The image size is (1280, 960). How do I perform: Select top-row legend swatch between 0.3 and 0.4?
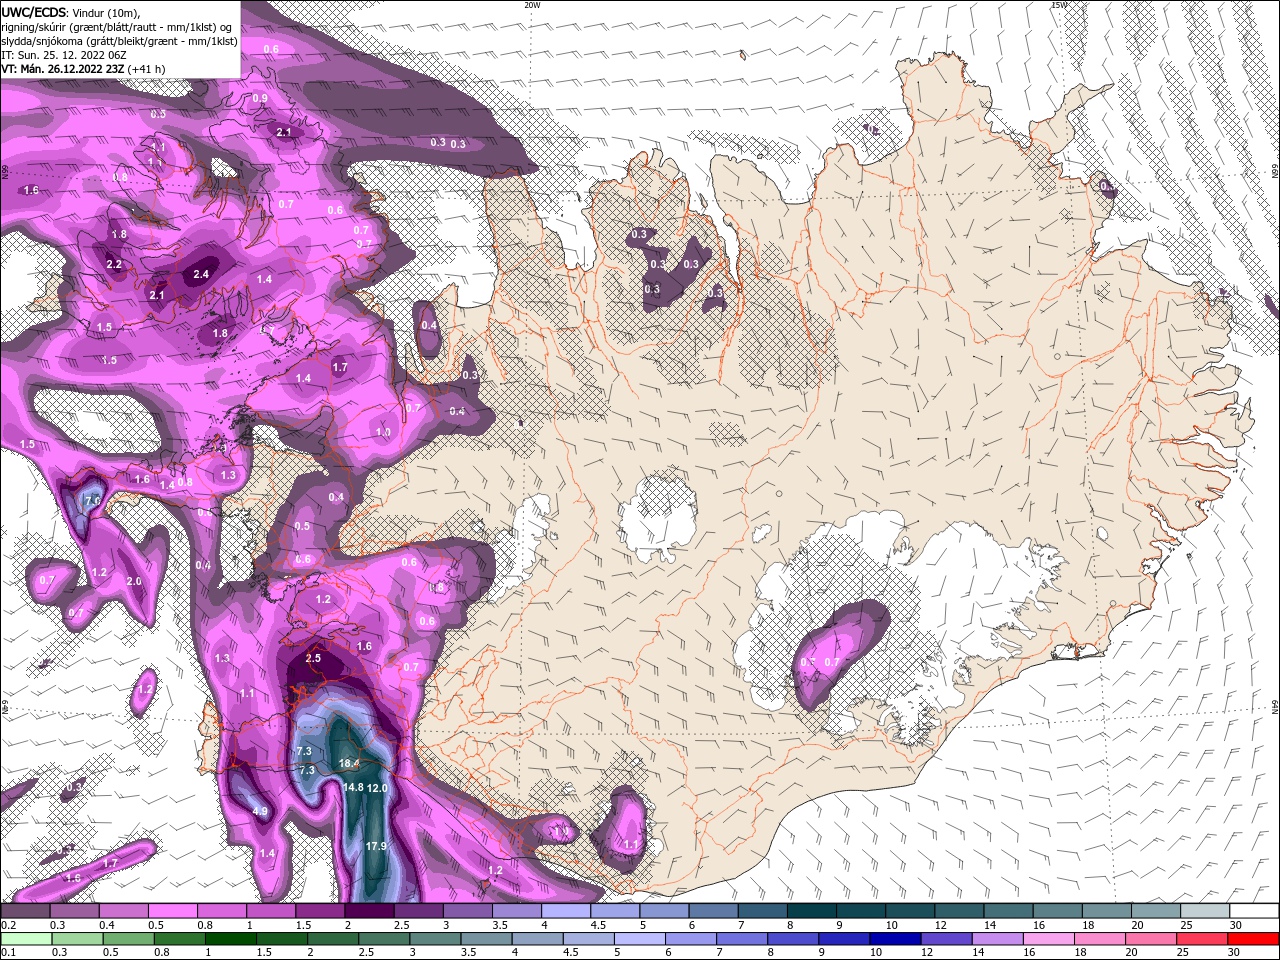[74, 911]
